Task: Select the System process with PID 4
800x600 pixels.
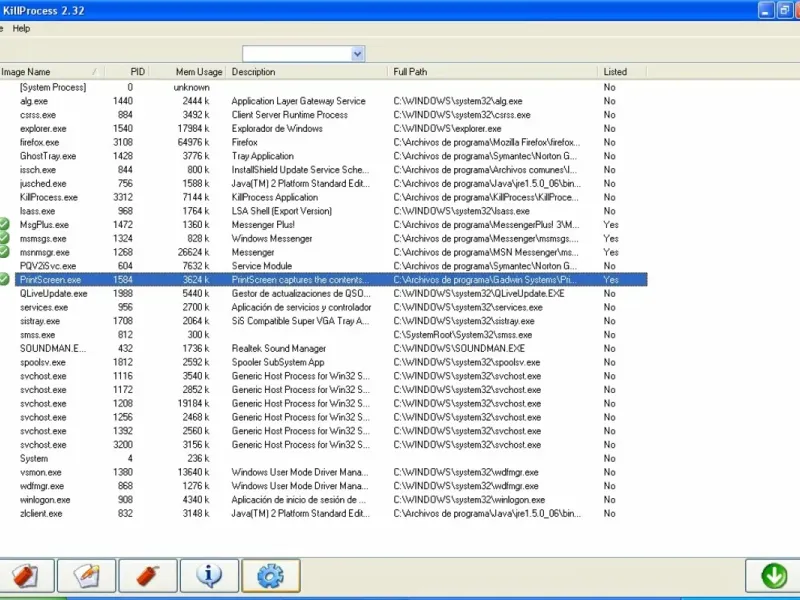Action: [x=34, y=459]
